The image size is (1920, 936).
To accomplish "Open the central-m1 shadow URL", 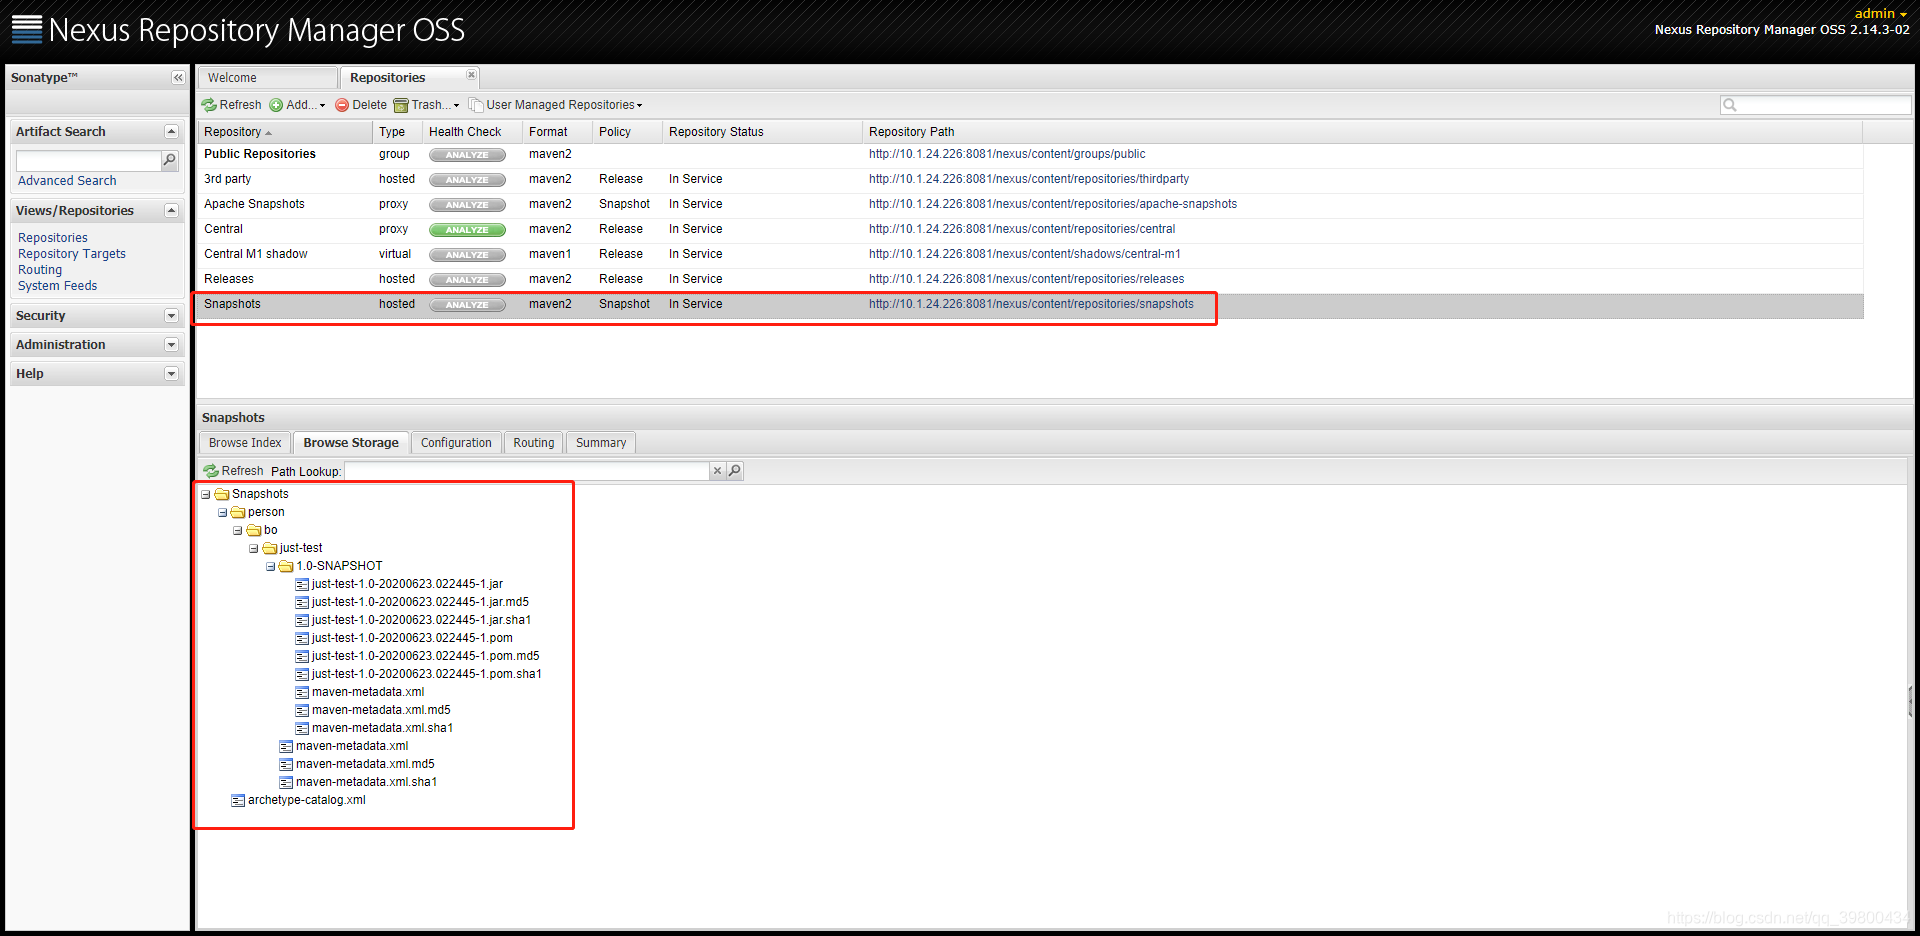I will 1025,254.
